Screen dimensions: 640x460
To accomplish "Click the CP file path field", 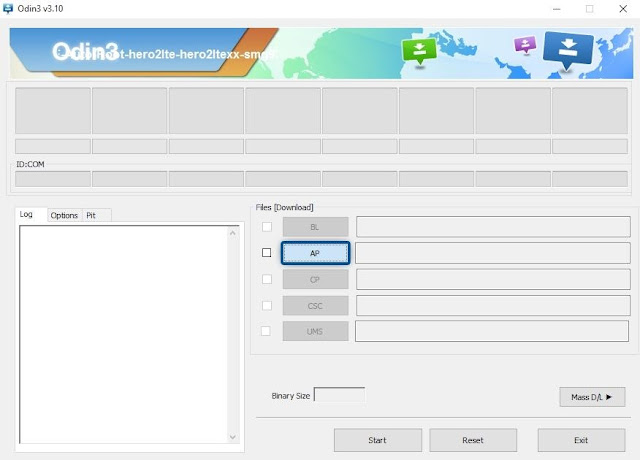I will point(493,280).
